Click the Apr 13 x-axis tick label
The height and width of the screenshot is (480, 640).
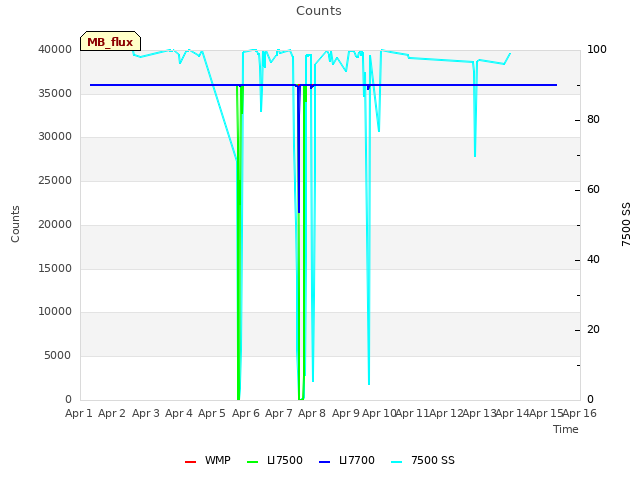point(480,413)
